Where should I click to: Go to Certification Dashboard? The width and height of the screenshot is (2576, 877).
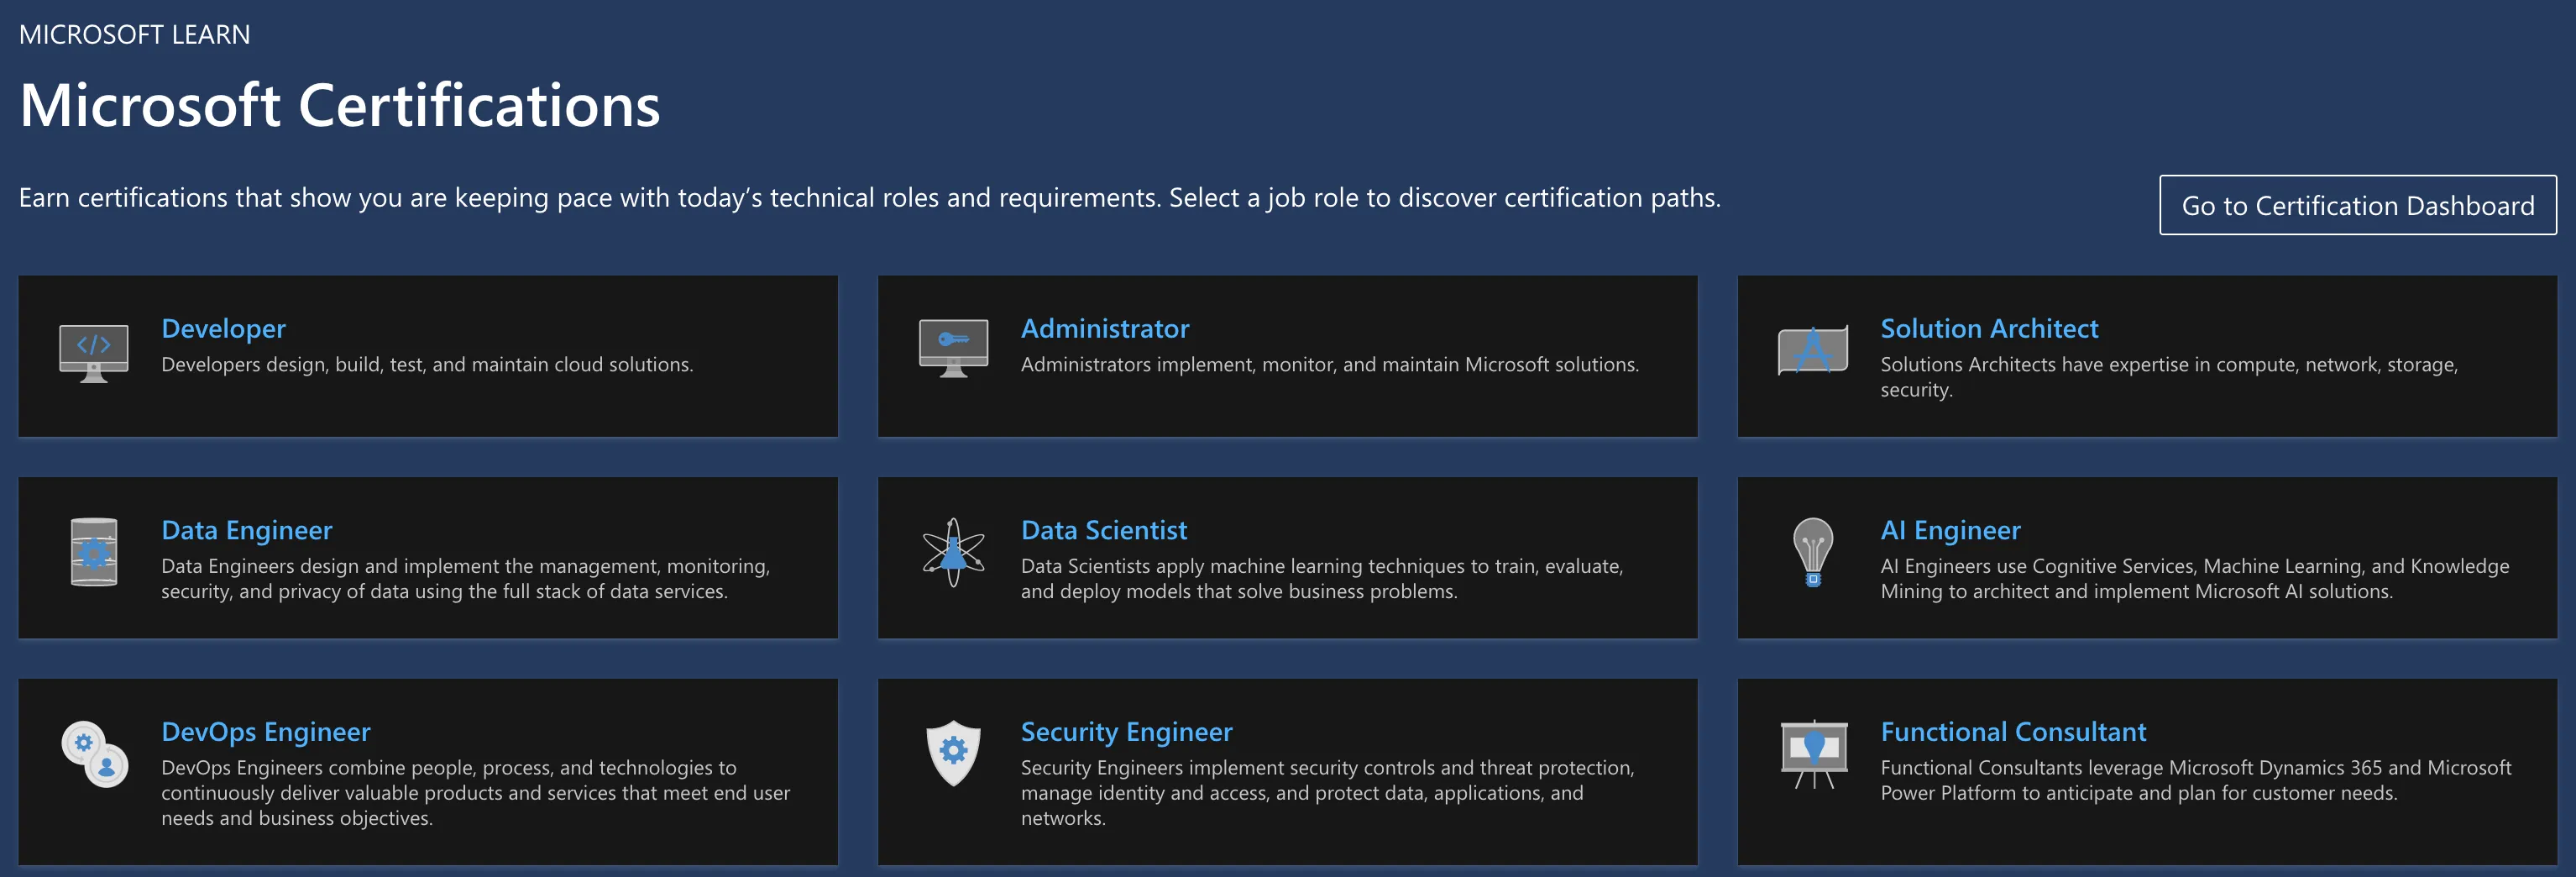tap(2357, 206)
